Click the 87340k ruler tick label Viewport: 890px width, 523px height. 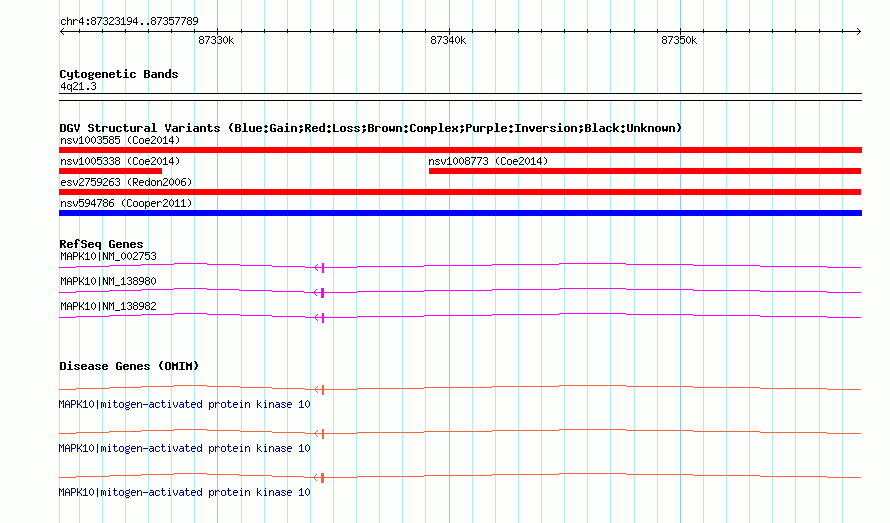click(x=448, y=40)
